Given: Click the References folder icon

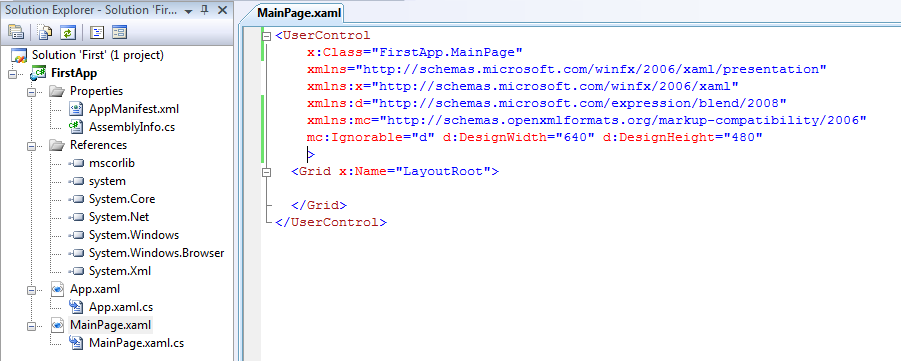Looking at the screenshot, I should click(57, 145).
